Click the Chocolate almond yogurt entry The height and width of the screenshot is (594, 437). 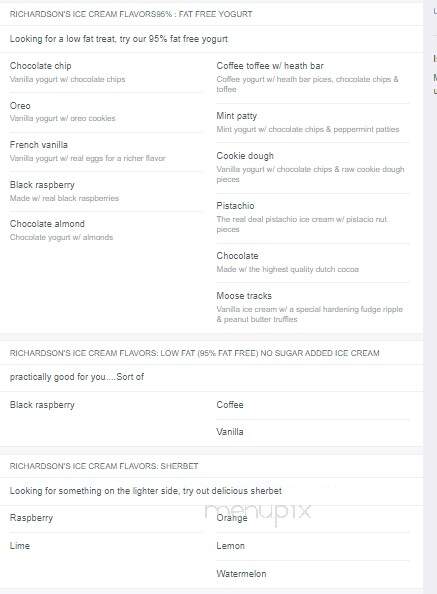tap(47, 224)
